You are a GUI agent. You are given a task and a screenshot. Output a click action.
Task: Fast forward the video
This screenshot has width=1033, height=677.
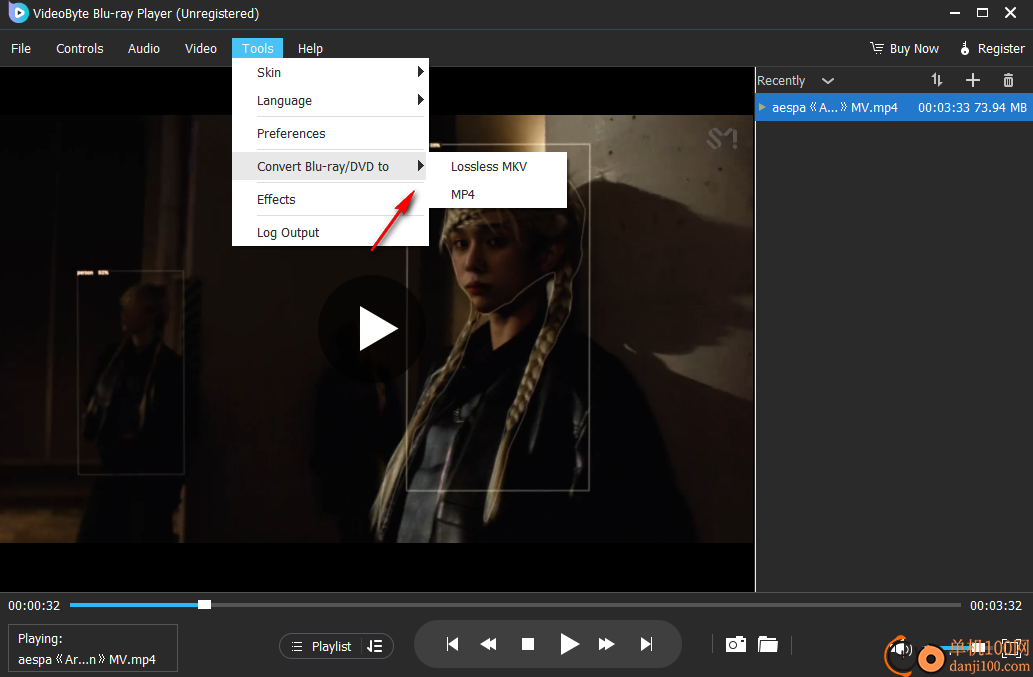(x=606, y=644)
